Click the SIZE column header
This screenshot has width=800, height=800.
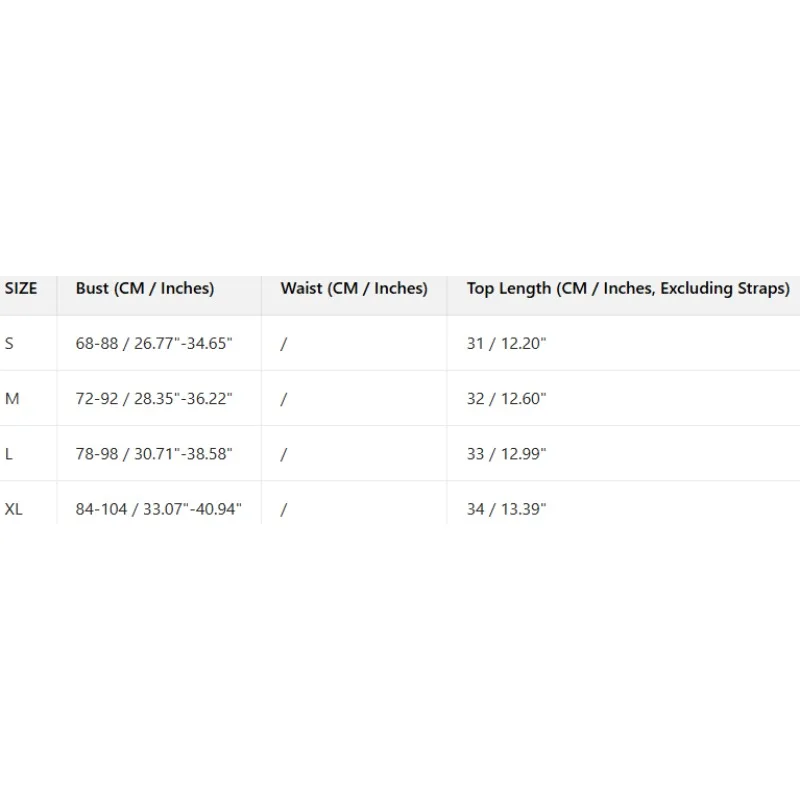pos(21,288)
